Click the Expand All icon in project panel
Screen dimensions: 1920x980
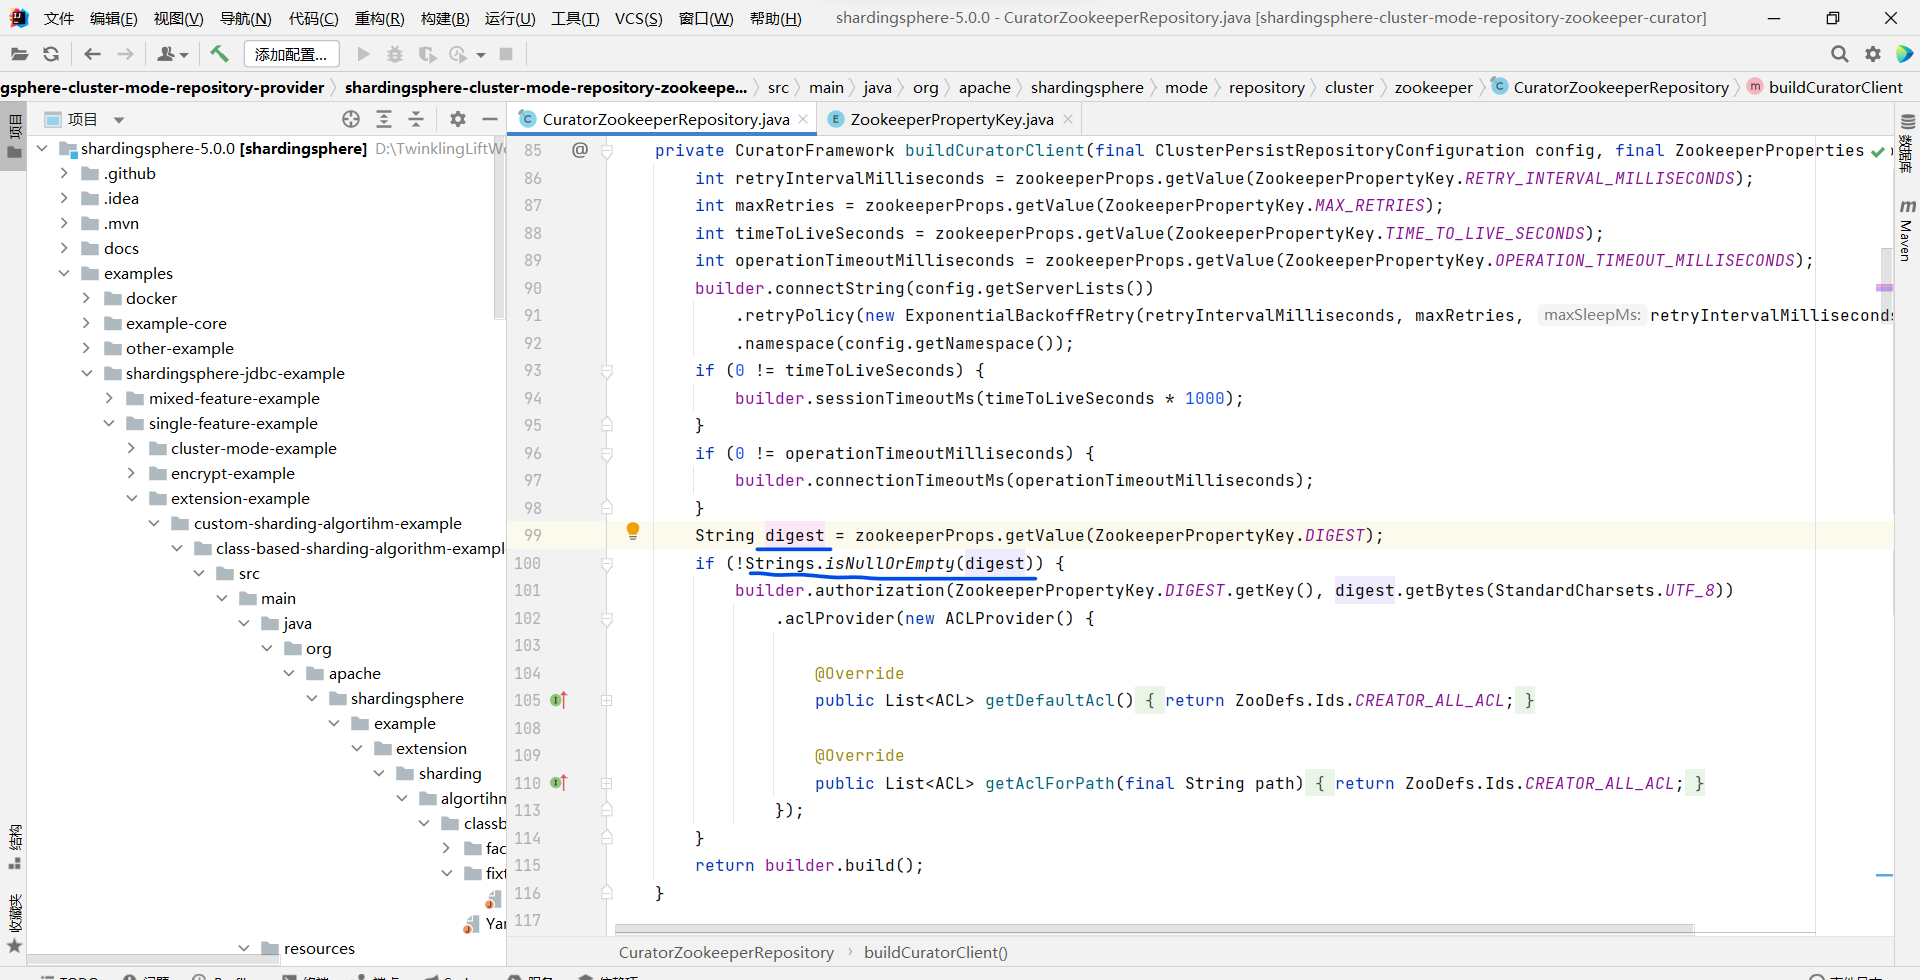[x=384, y=119]
